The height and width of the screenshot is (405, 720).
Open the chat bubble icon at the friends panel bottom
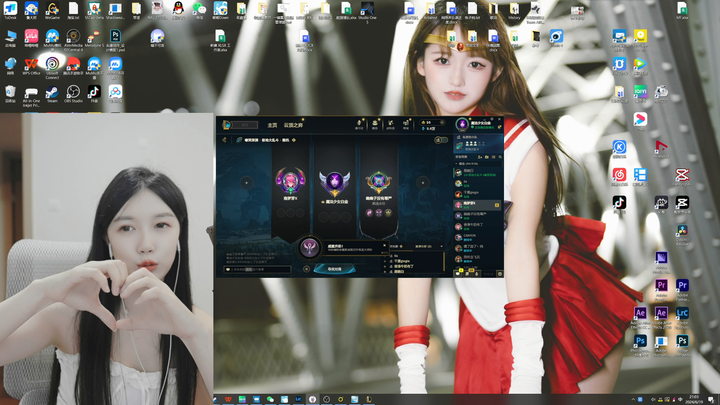(x=459, y=274)
